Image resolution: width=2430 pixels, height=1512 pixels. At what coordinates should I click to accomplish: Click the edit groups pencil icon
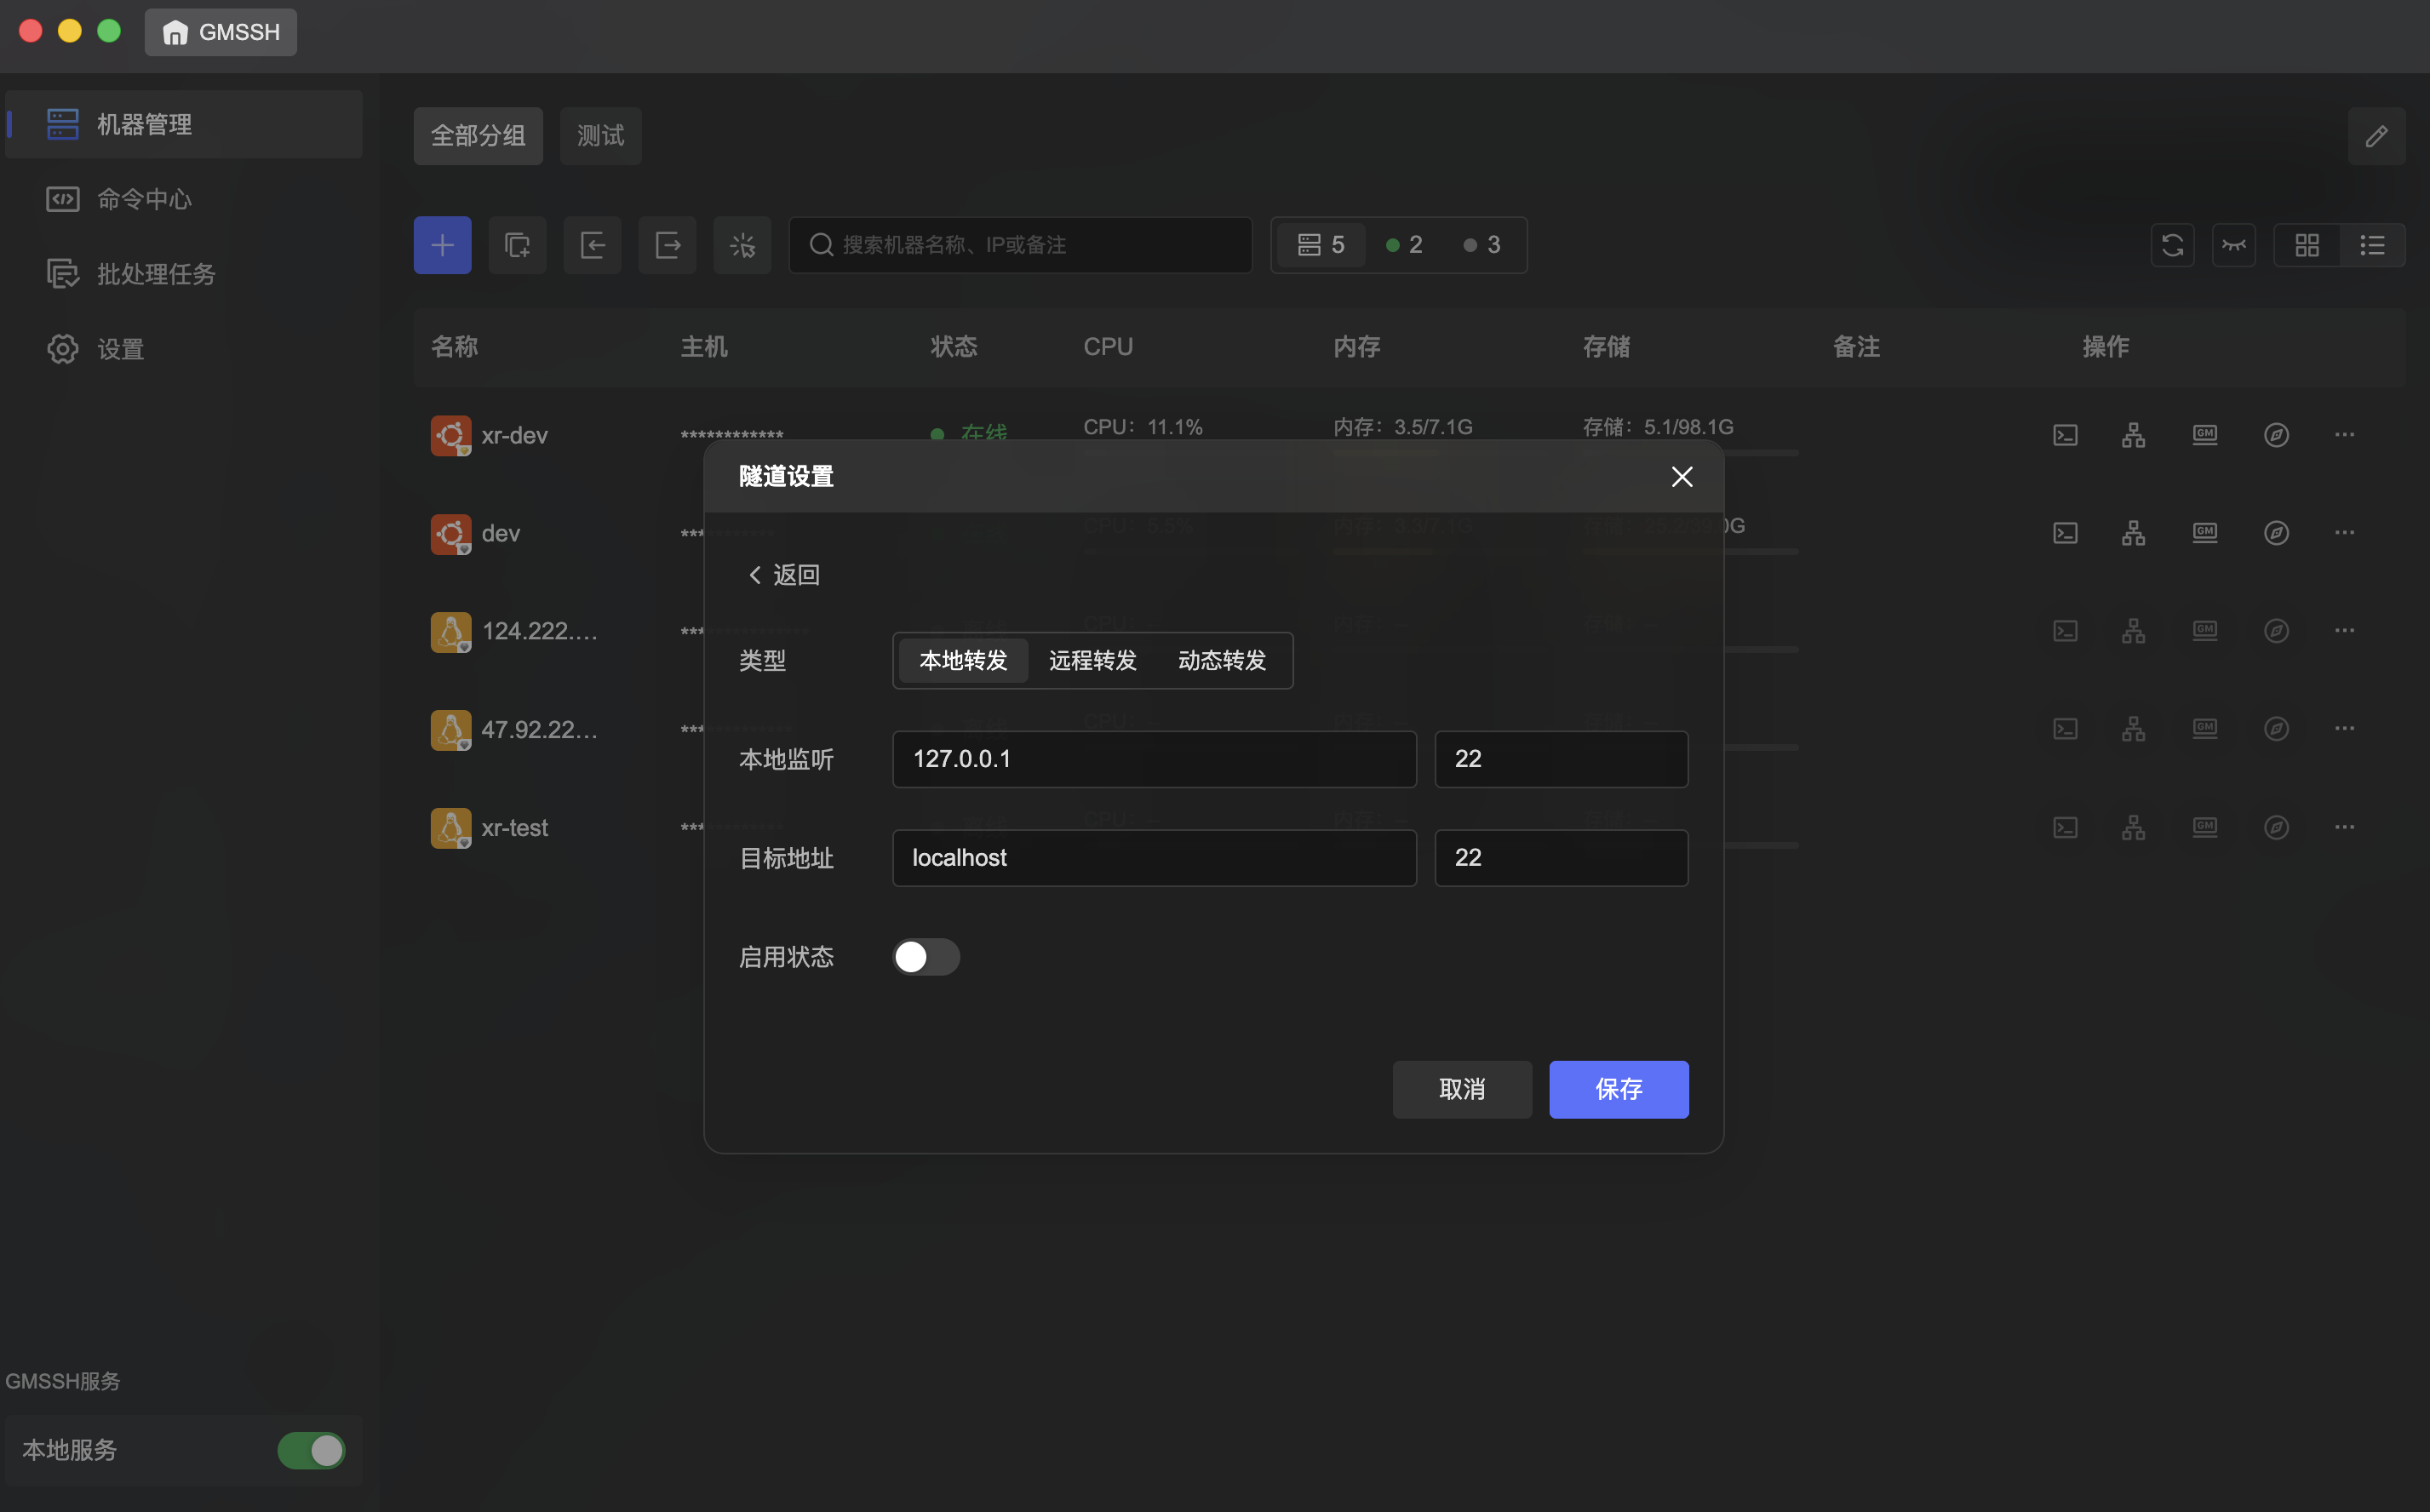tap(2376, 136)
